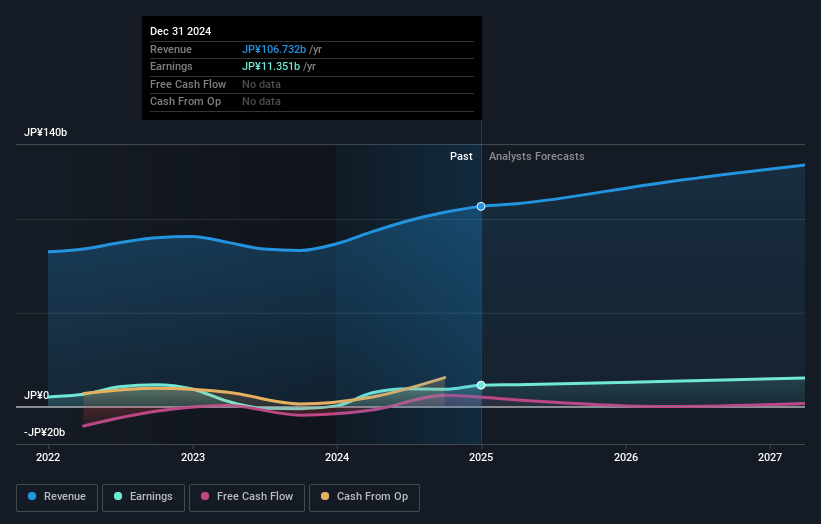Click the 2022 x-axis label
Screen dimensions: 821x524
click(x=48, y=457)
